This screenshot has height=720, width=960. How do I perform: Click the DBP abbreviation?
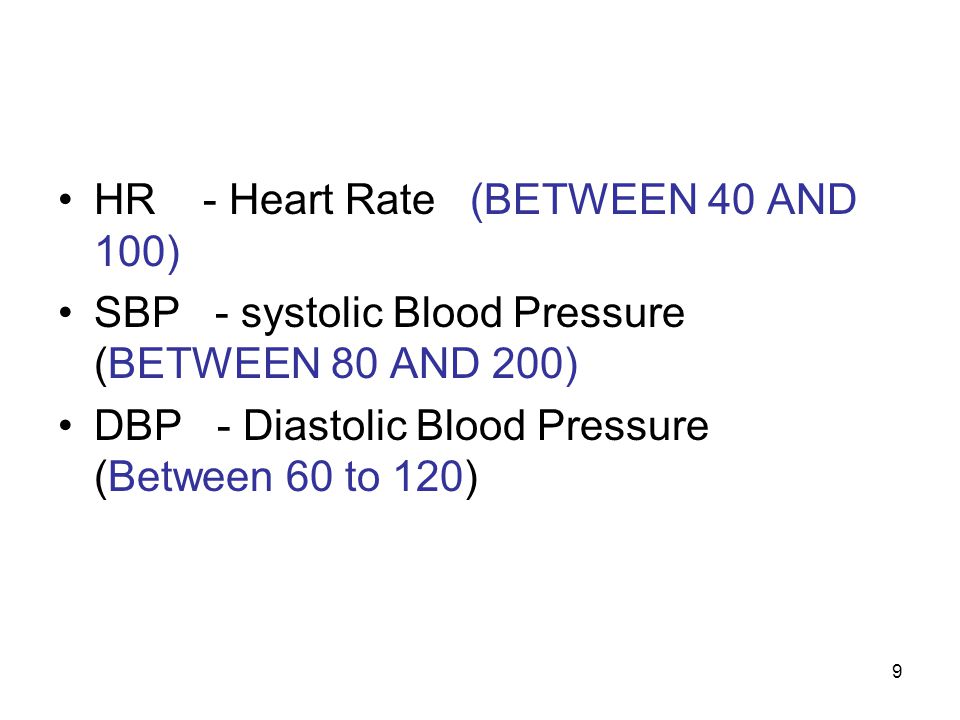138,426
